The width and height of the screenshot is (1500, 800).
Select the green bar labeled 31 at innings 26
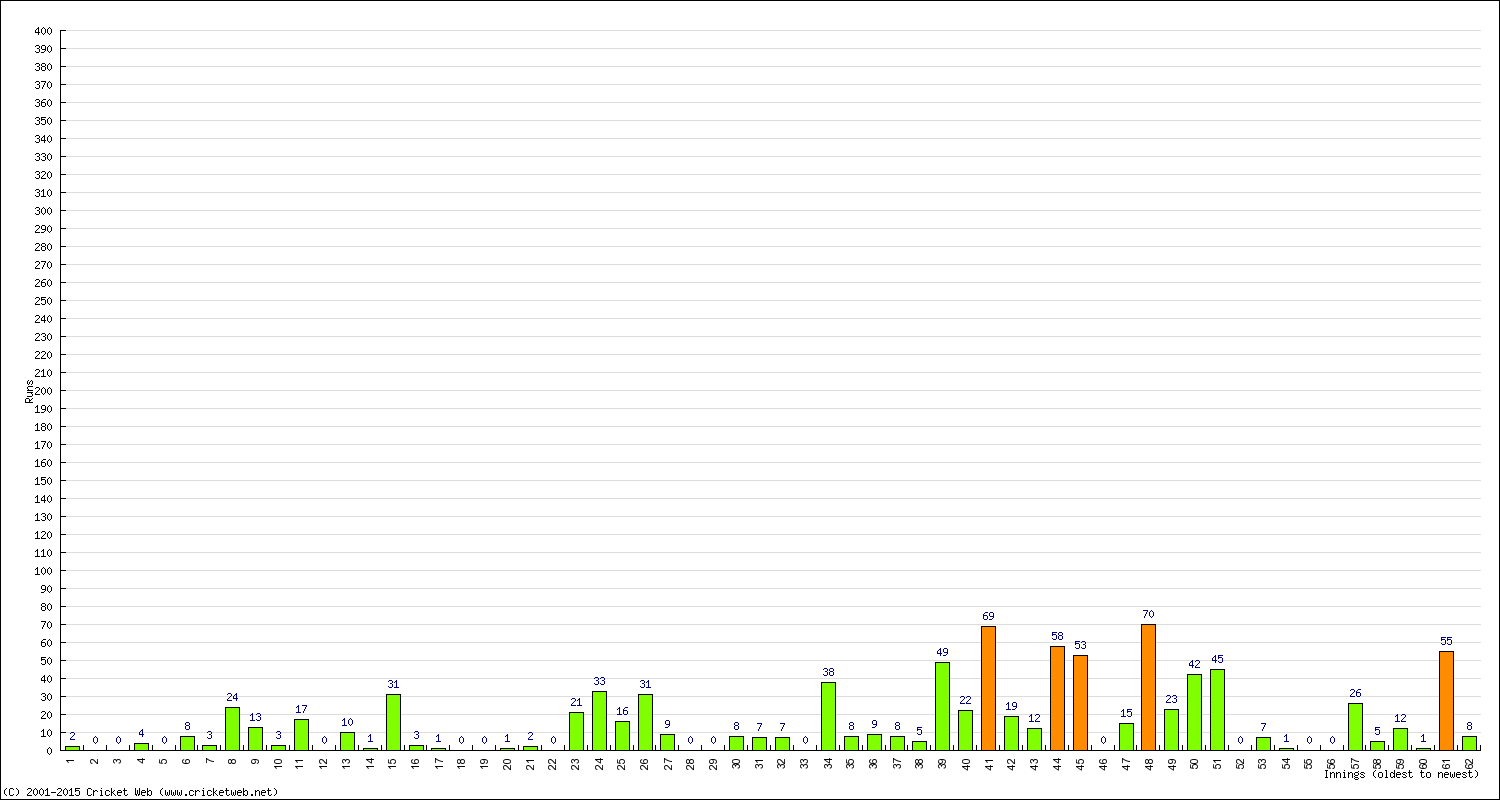(645, 722)
